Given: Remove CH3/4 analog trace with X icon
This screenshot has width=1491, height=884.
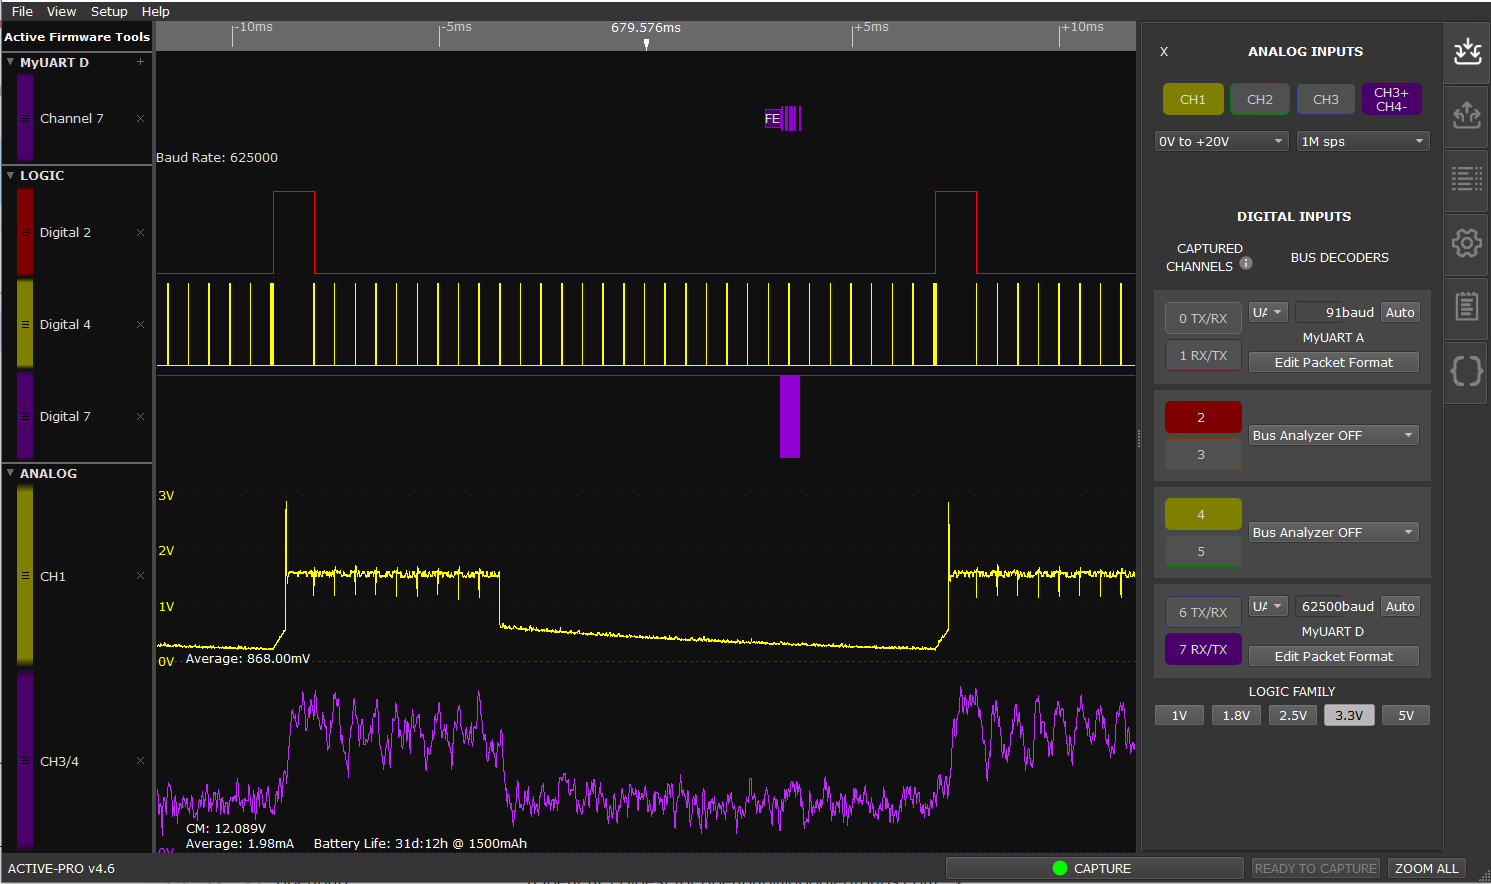Looking at the screenshot, I should [140, 761].
